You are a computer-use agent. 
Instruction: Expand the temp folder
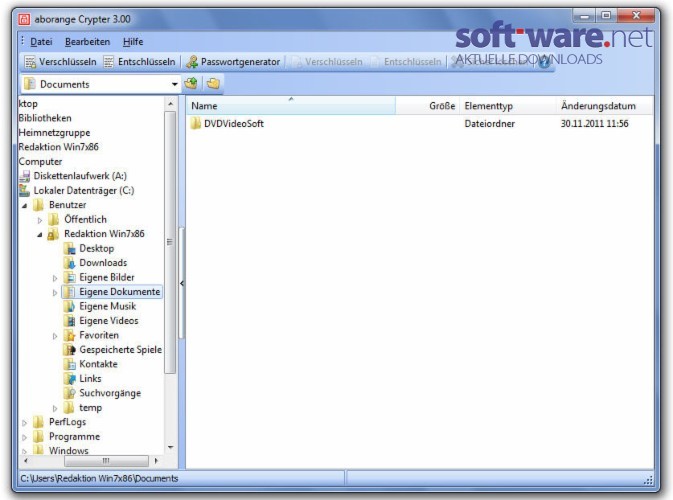pos(55,409)
